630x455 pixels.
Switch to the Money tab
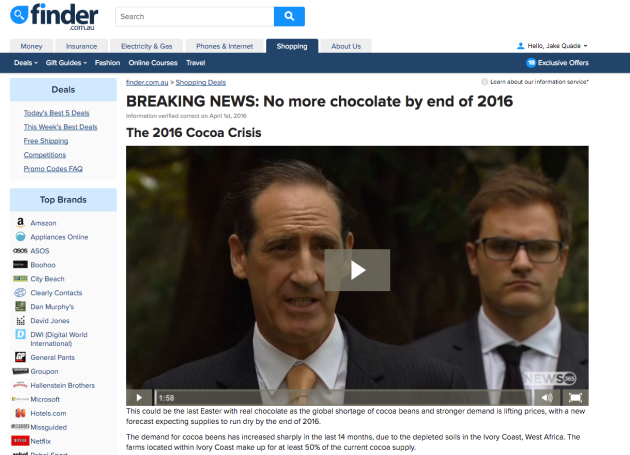coord(31,46)
